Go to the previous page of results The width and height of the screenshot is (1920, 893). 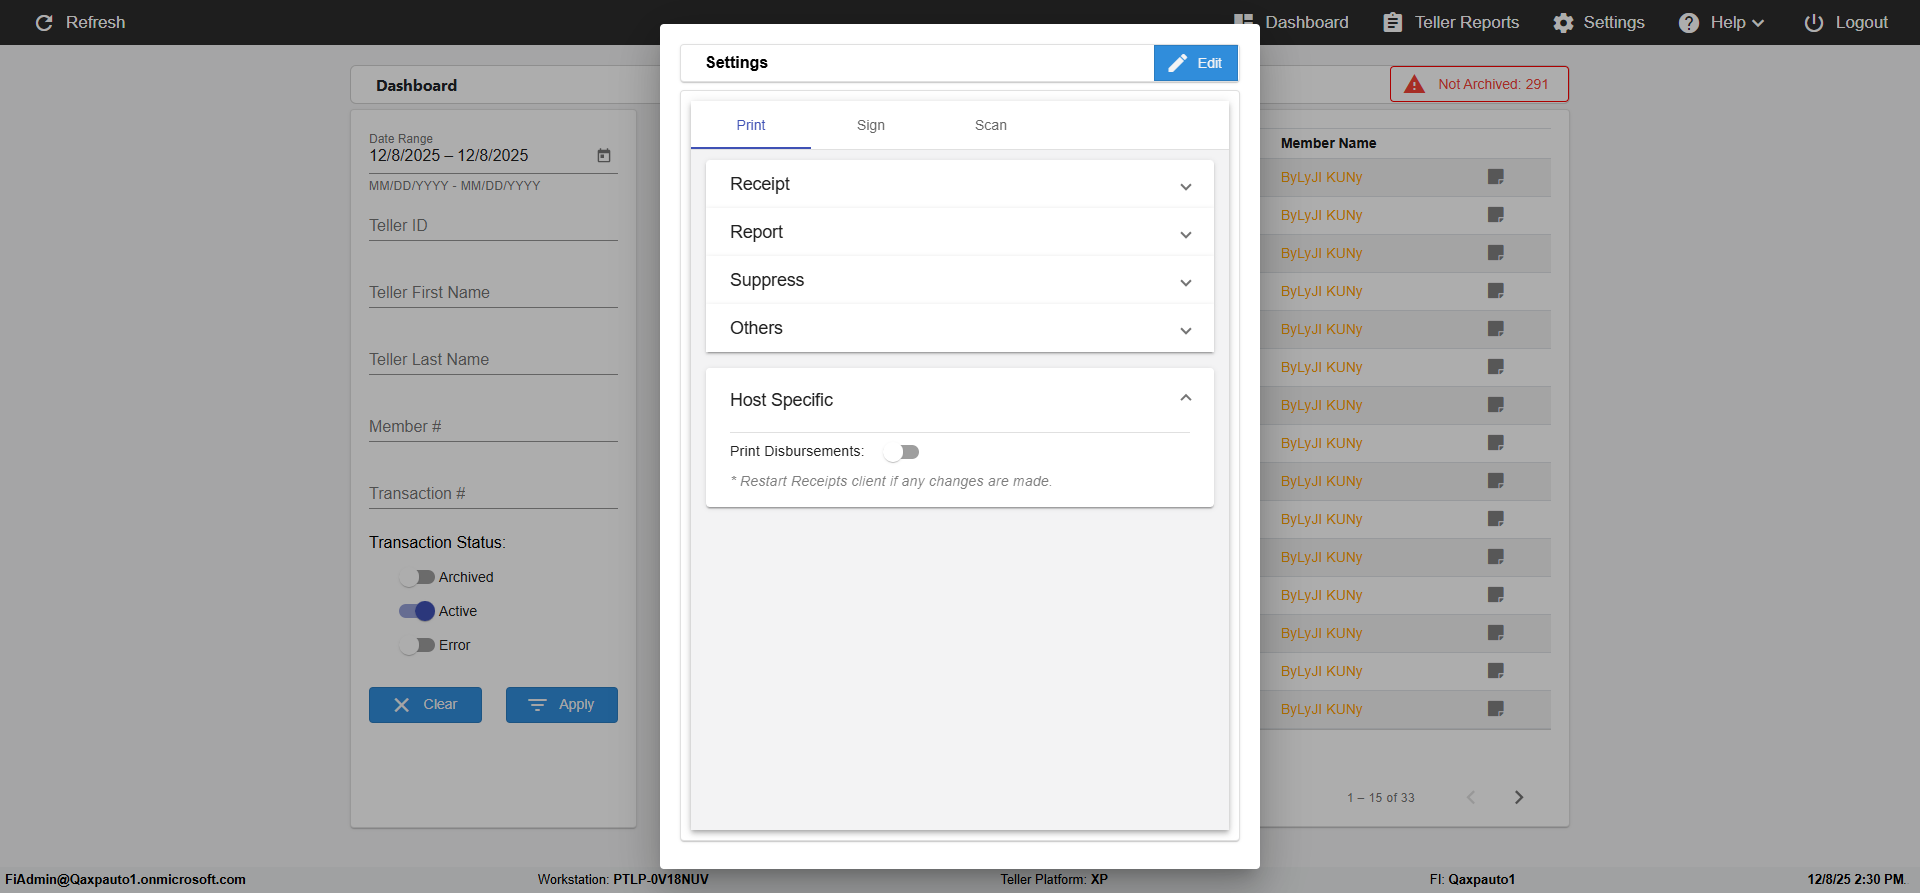(1471, 797)
